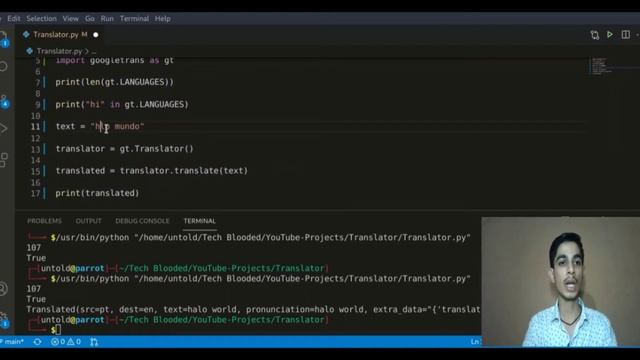Click the 'print(translated)' line
The height and width of the screenshot is (360, 640).
click(97, 193)
